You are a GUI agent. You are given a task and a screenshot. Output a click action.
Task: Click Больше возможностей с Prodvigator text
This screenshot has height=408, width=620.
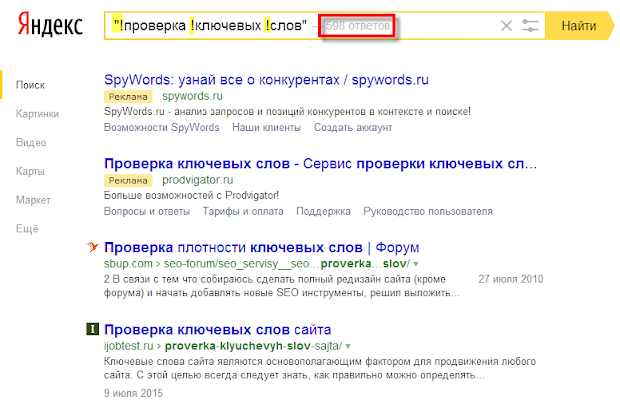(x=191, y=195)
